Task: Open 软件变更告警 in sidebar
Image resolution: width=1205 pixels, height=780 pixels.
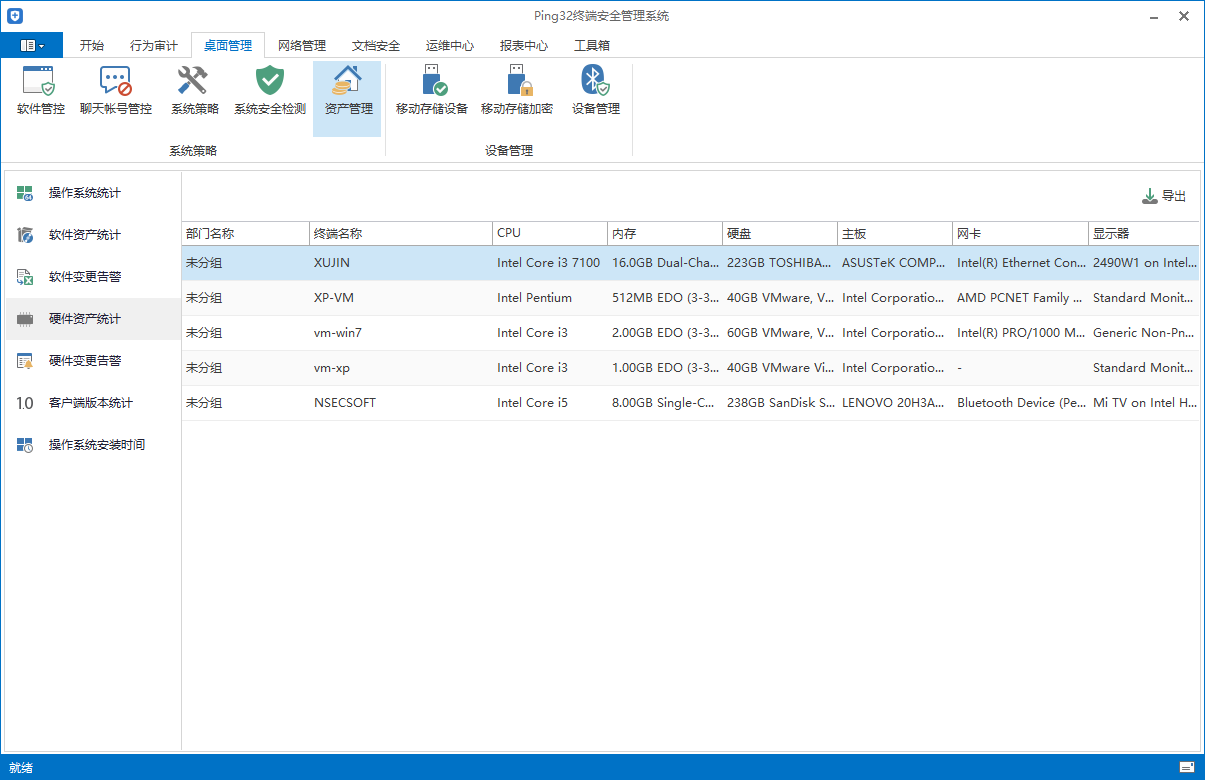Action: 93,277
